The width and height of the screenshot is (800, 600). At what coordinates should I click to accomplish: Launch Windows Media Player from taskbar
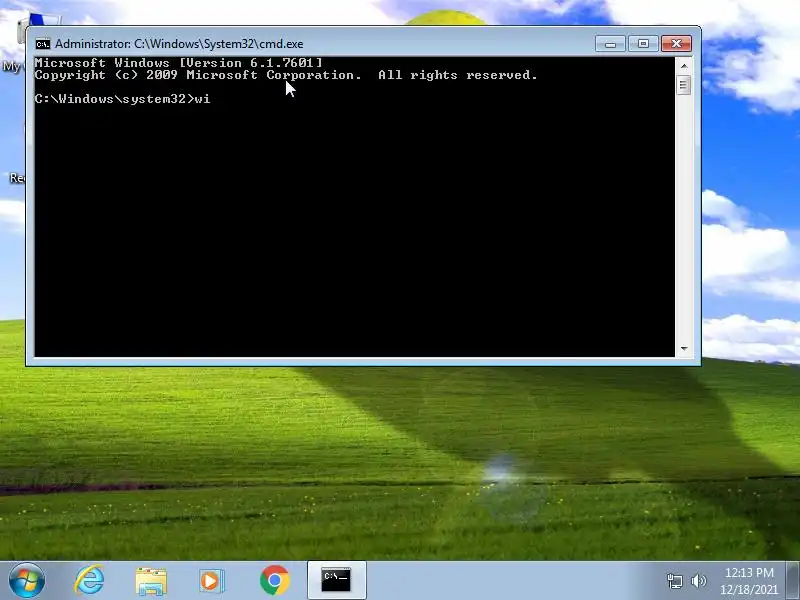point(212,581)
